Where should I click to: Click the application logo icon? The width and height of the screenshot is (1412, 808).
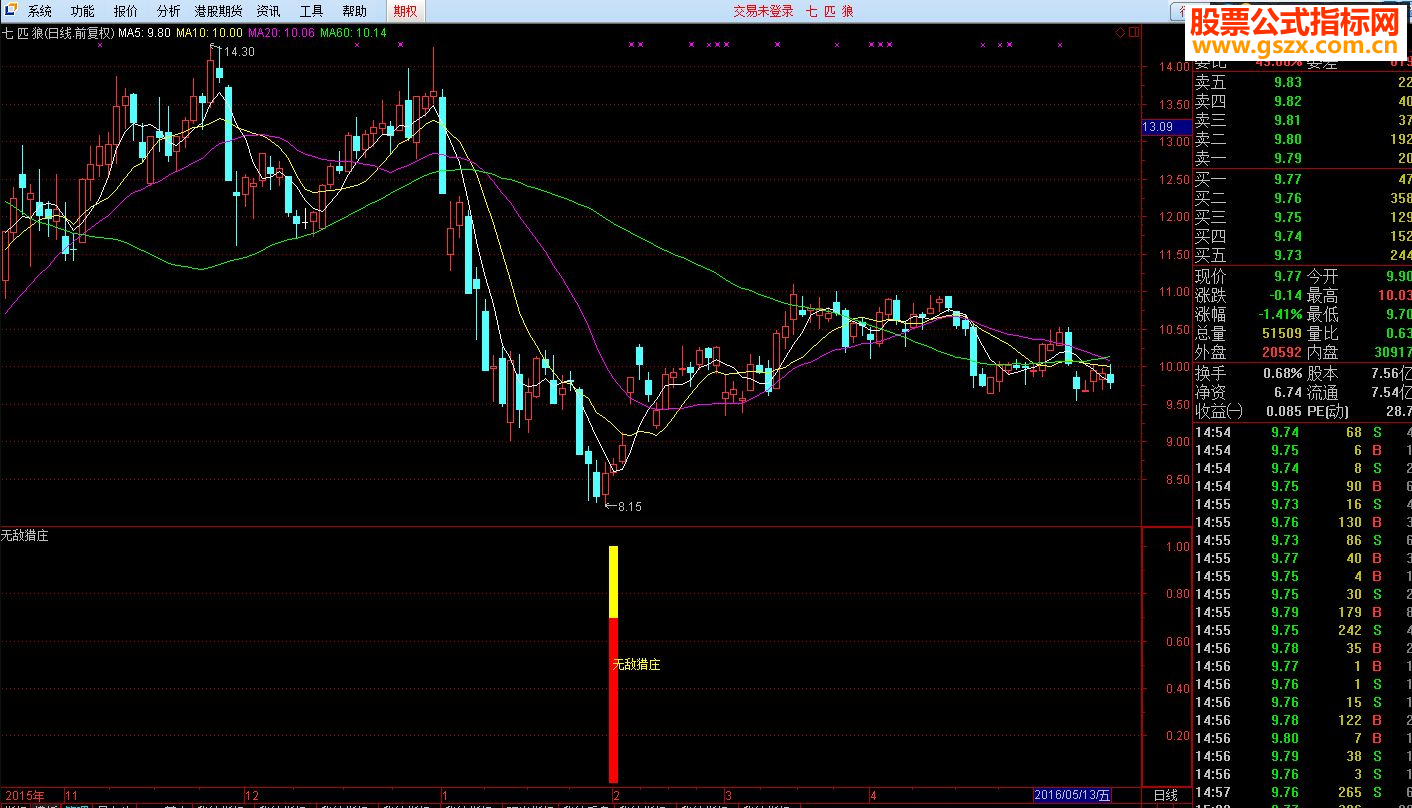[x=10, y=11]
